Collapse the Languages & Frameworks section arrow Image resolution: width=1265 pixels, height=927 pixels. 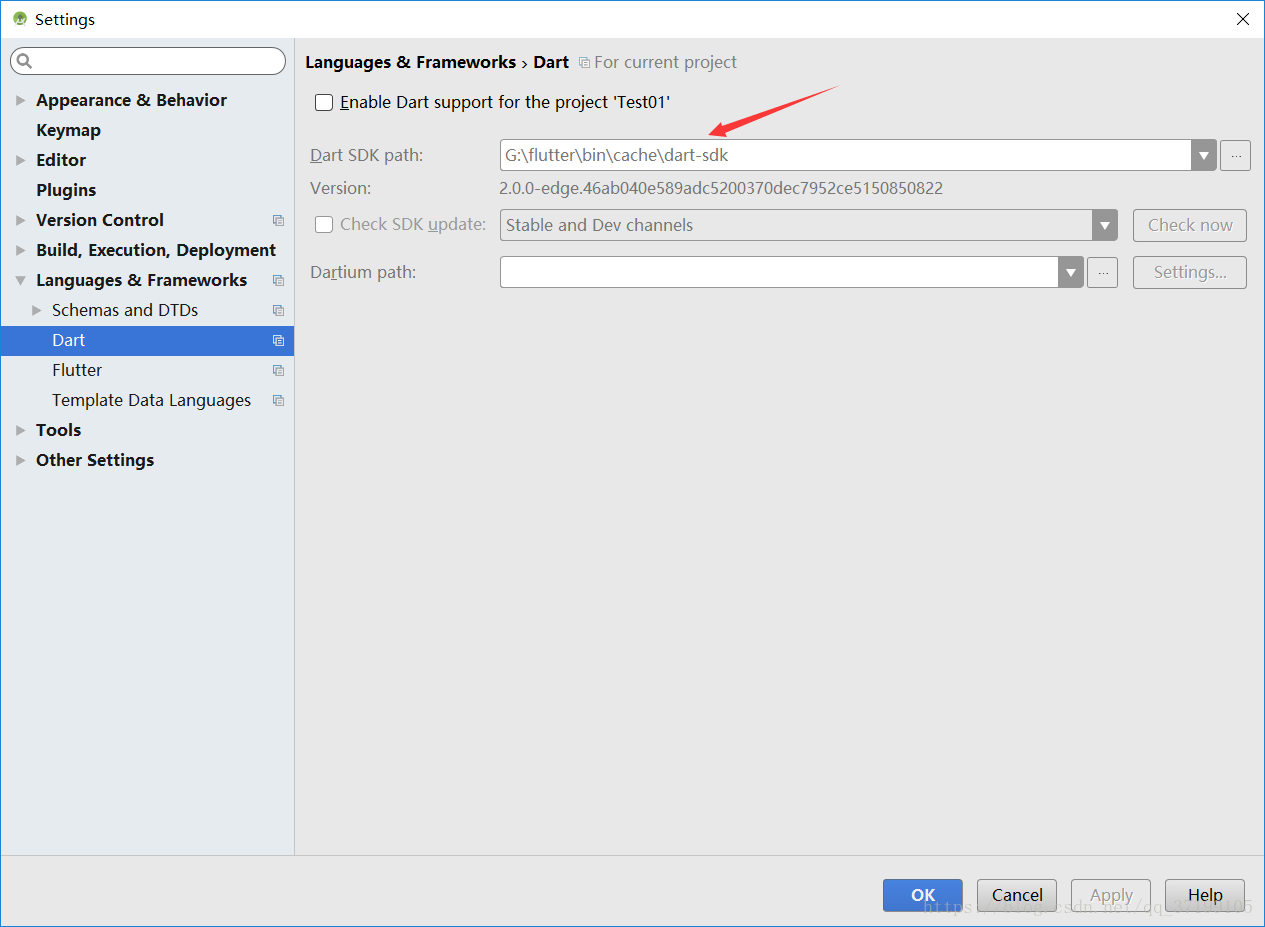click(21, 281)
